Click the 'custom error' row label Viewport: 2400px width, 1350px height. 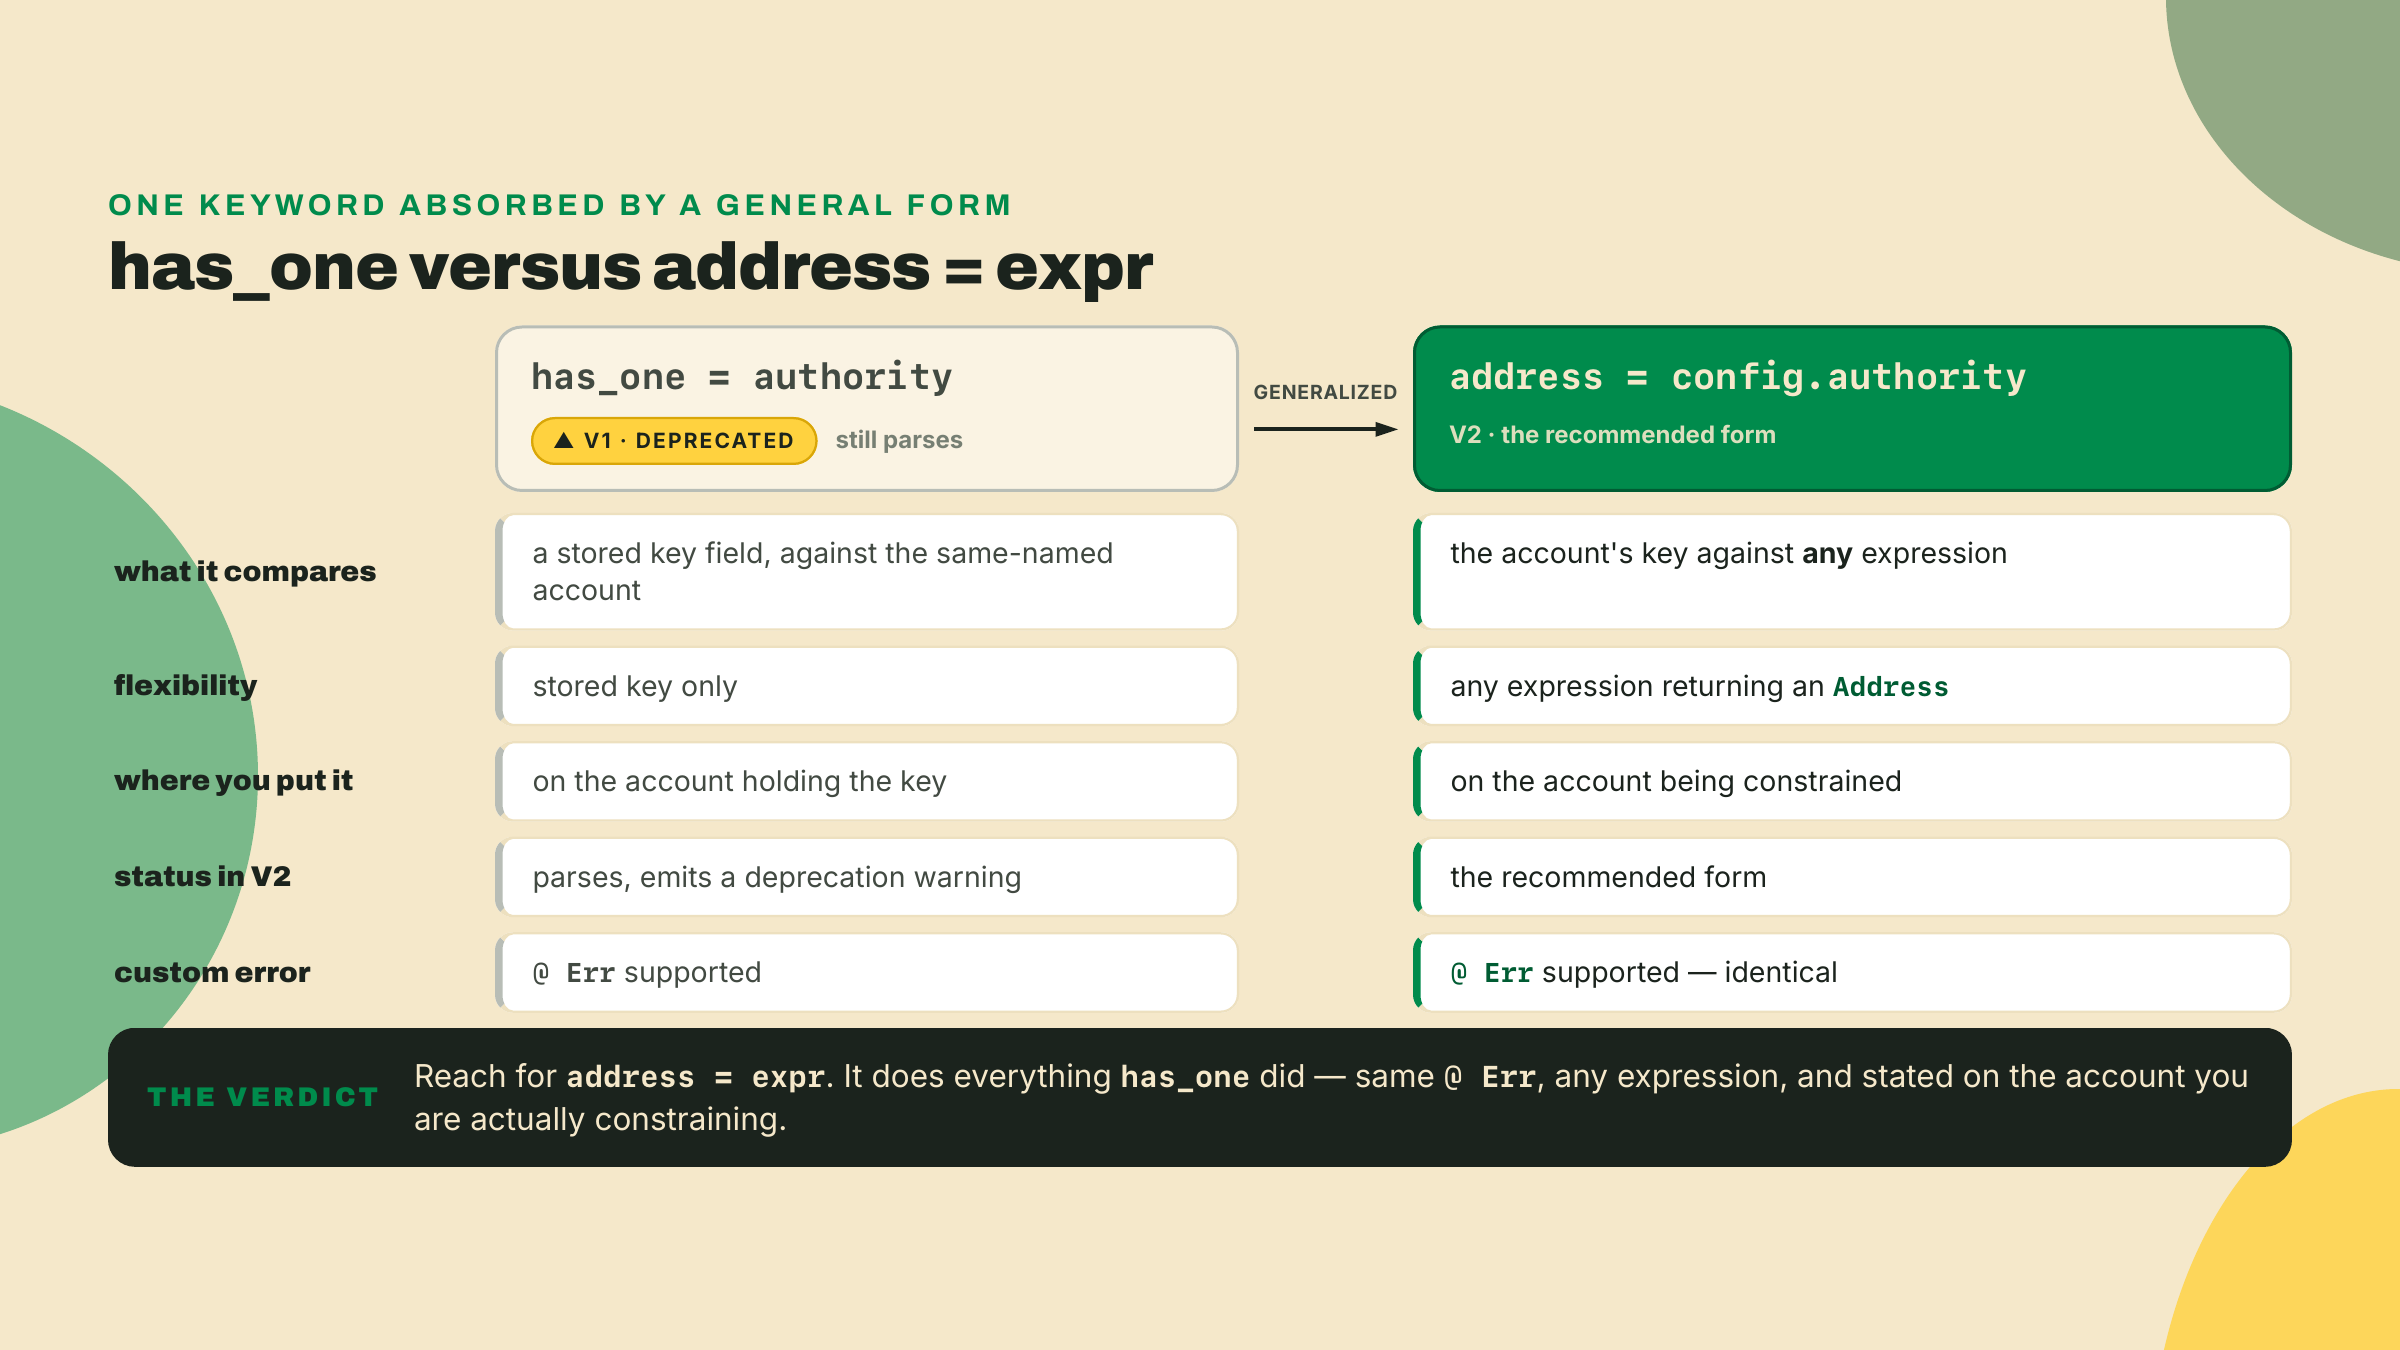pos(212,972)
